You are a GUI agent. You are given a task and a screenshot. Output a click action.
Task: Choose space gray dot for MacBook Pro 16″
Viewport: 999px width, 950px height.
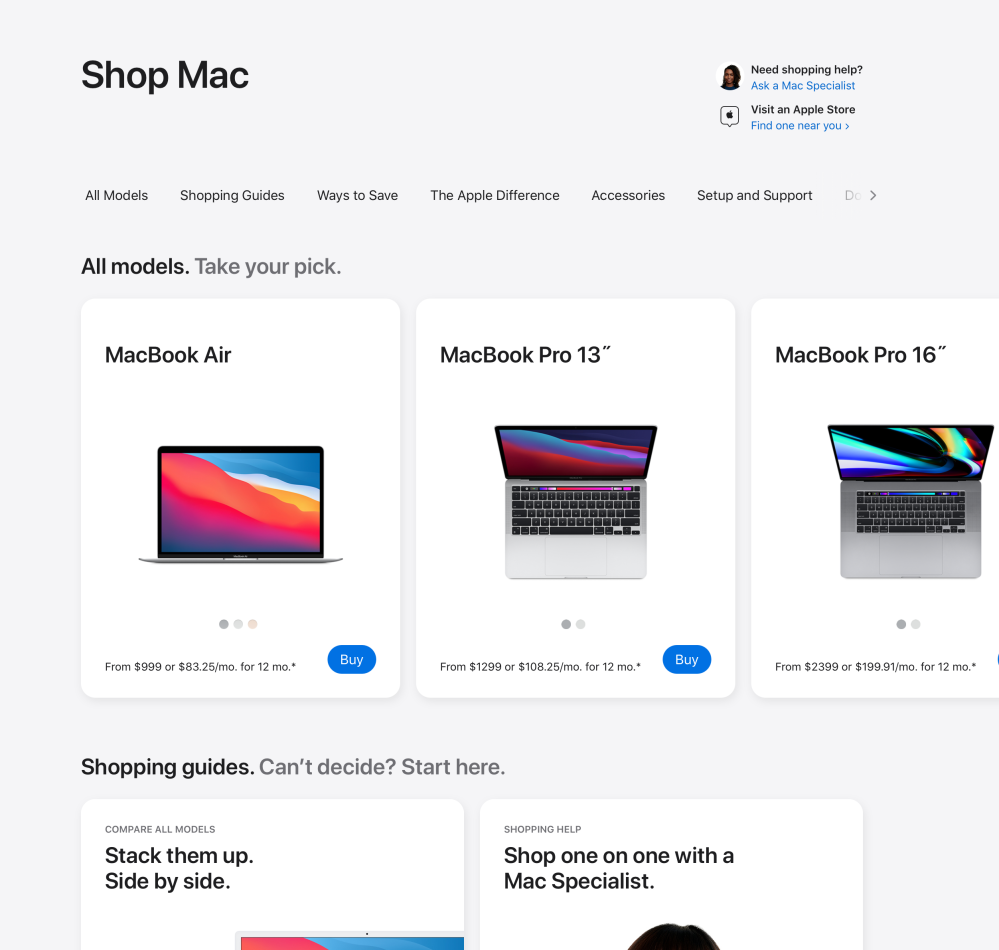click(x=901, y=624)
